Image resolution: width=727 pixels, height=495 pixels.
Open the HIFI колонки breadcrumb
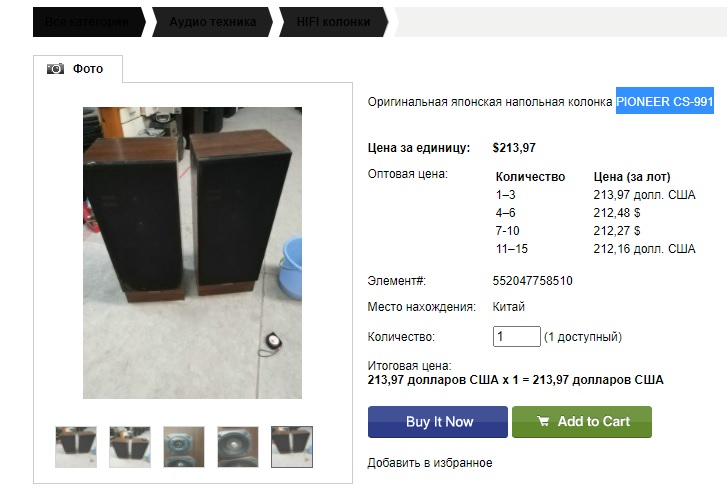[x=333, y=22]
